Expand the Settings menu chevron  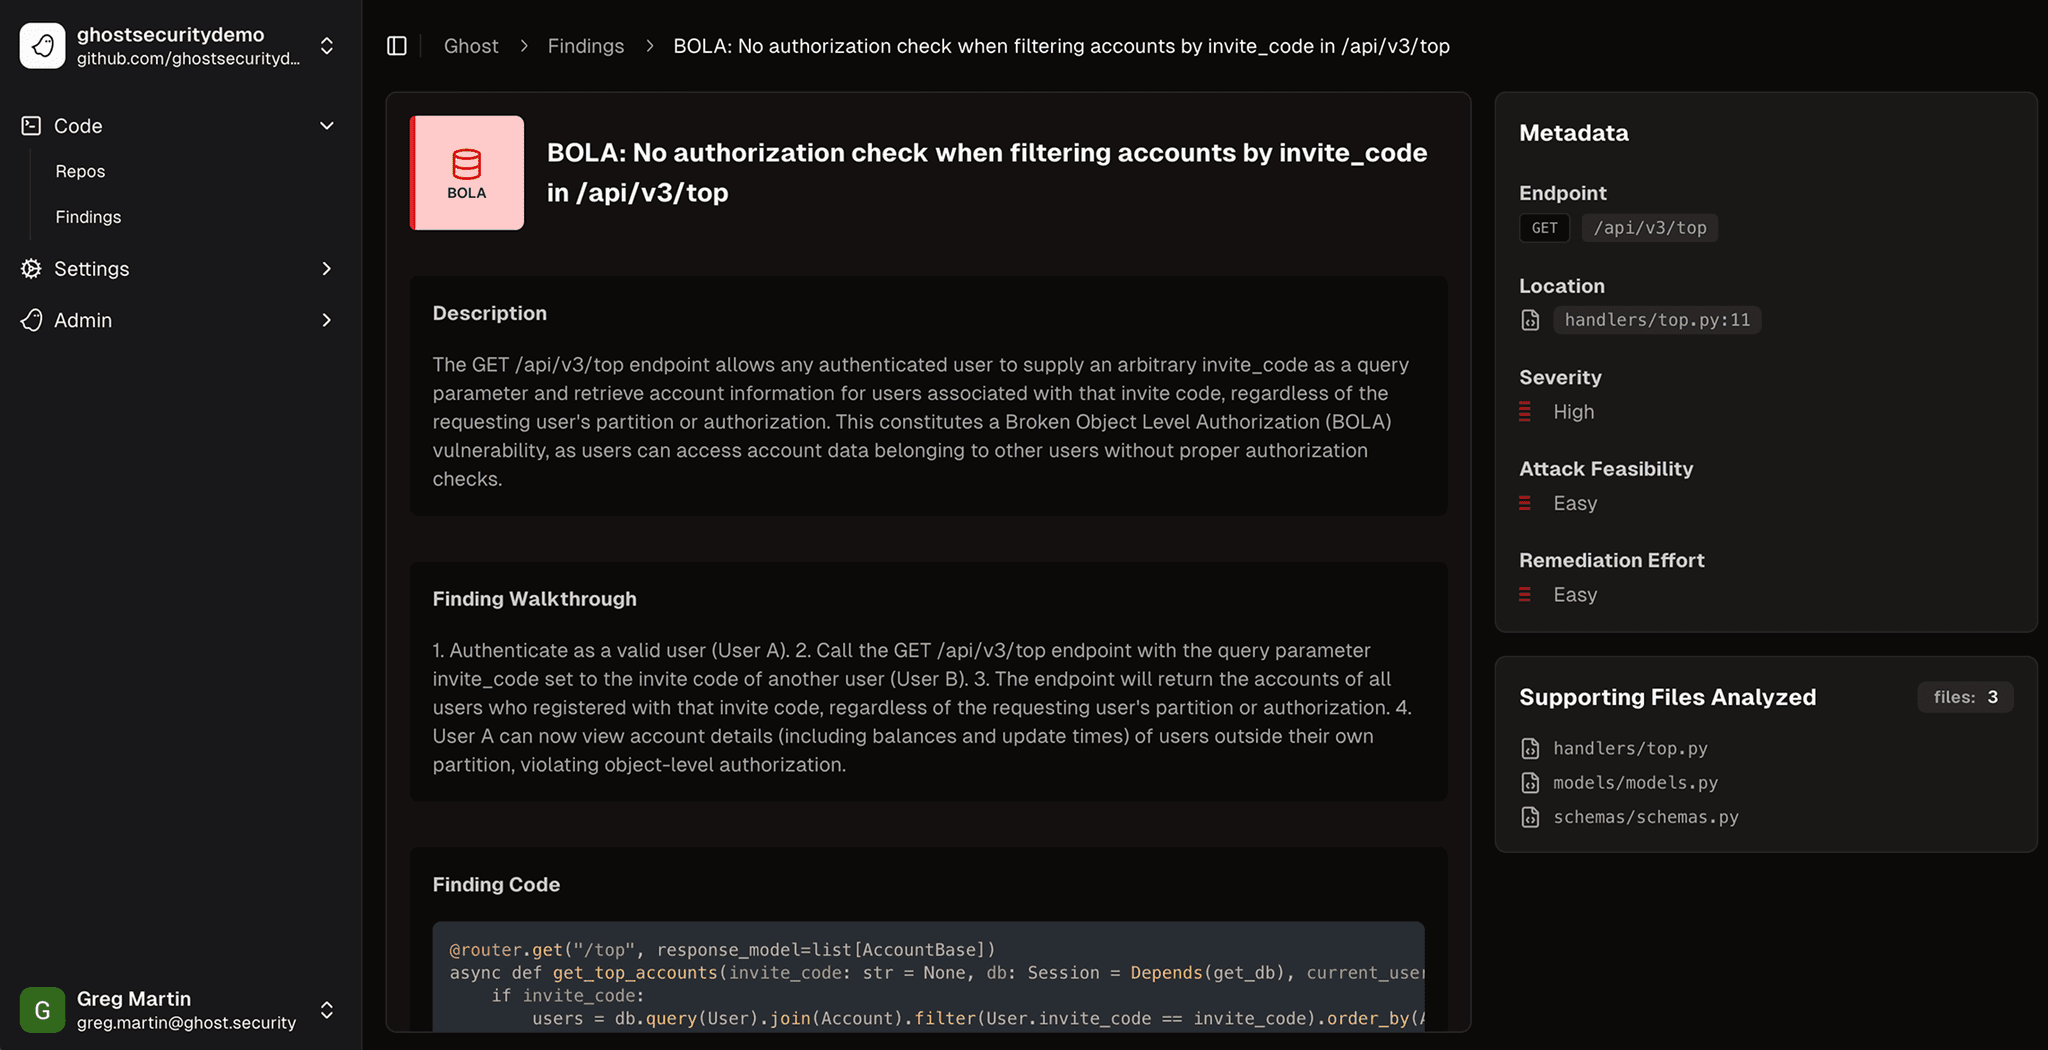point(326,269)
